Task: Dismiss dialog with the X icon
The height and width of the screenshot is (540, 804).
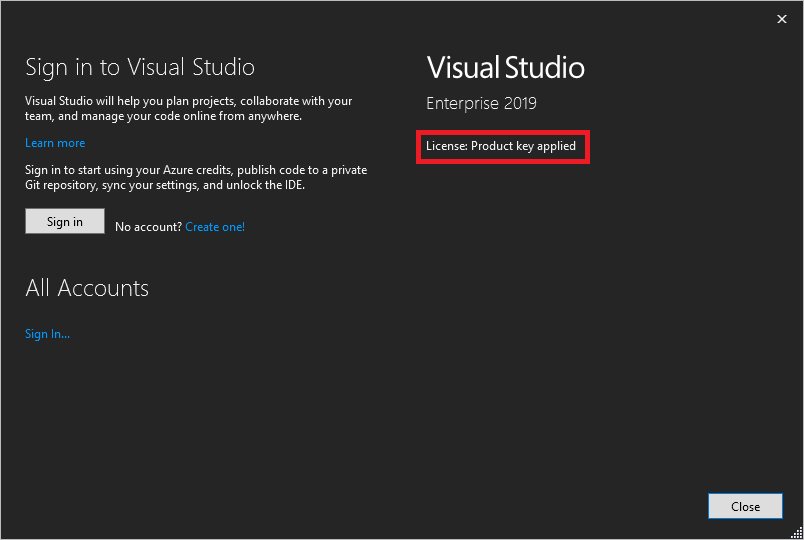Action: (x=781, y=19)
